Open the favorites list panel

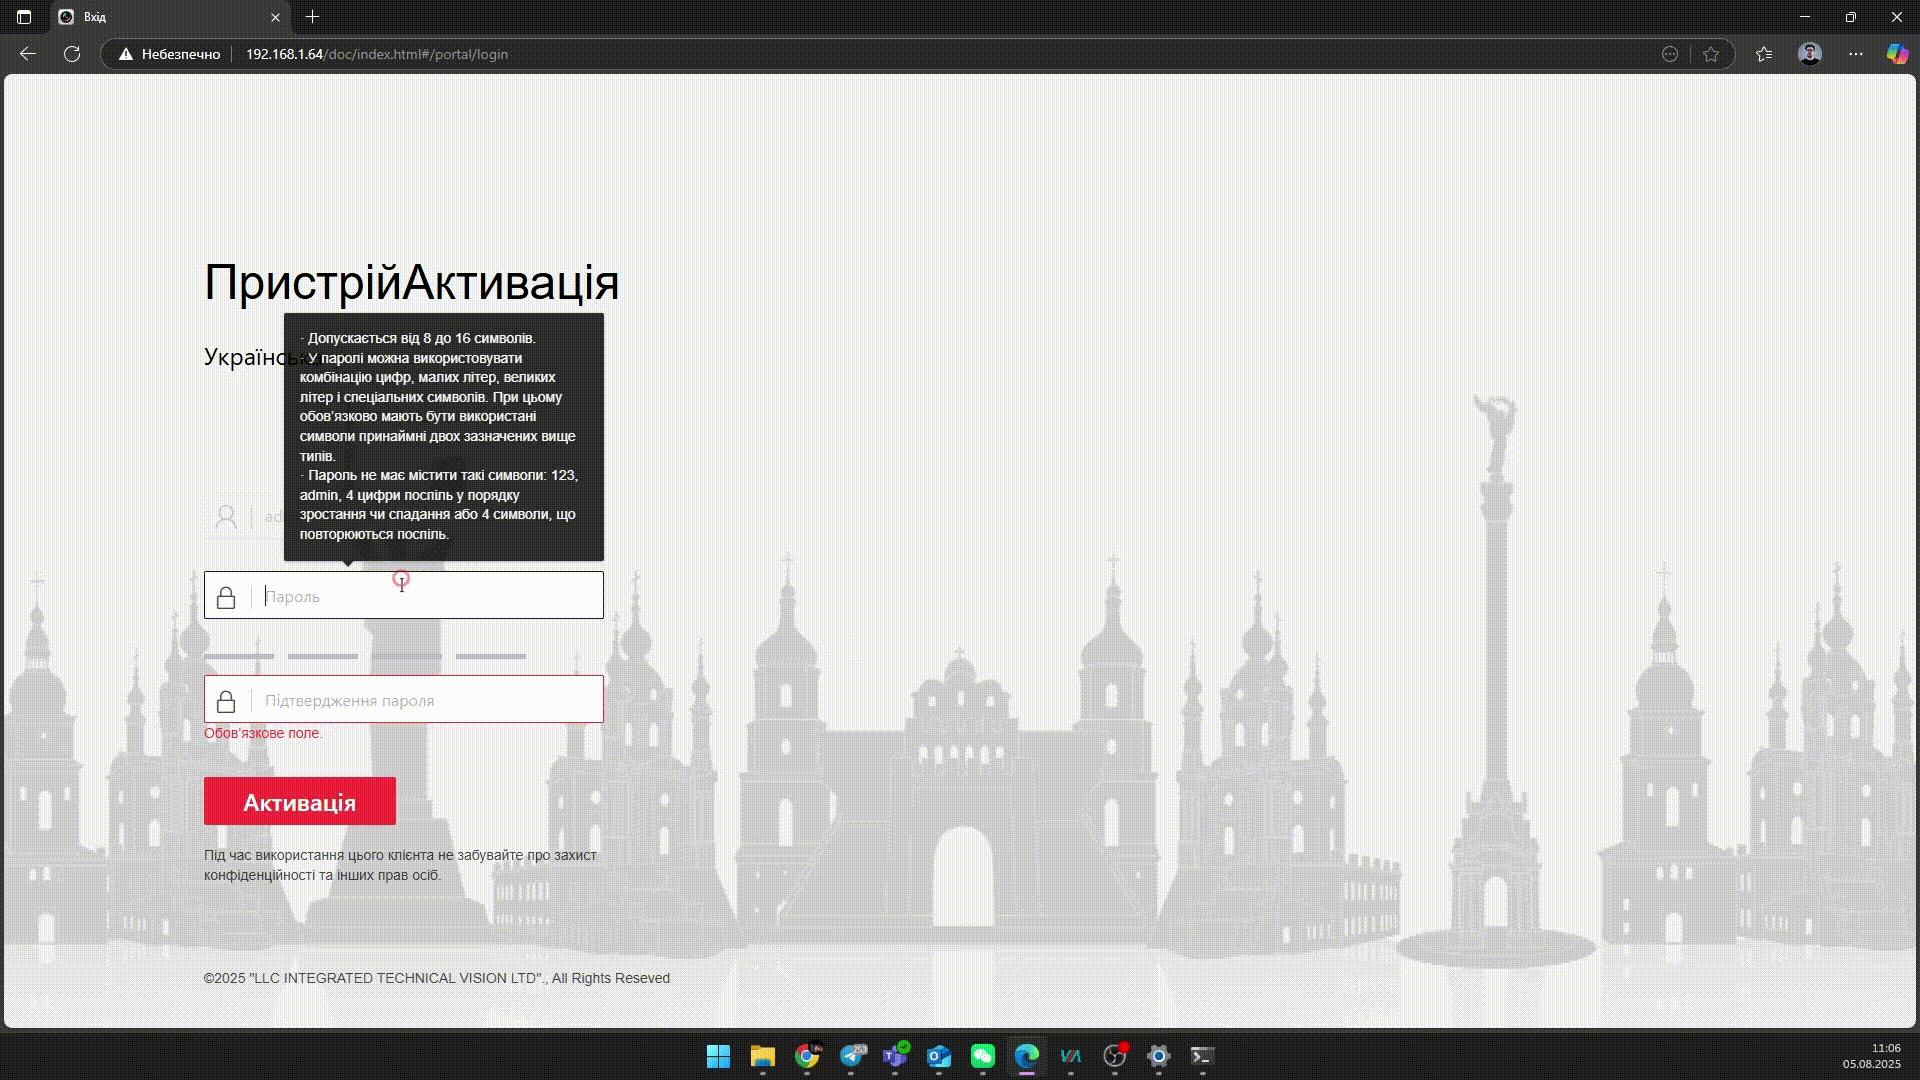(1764, 54)
